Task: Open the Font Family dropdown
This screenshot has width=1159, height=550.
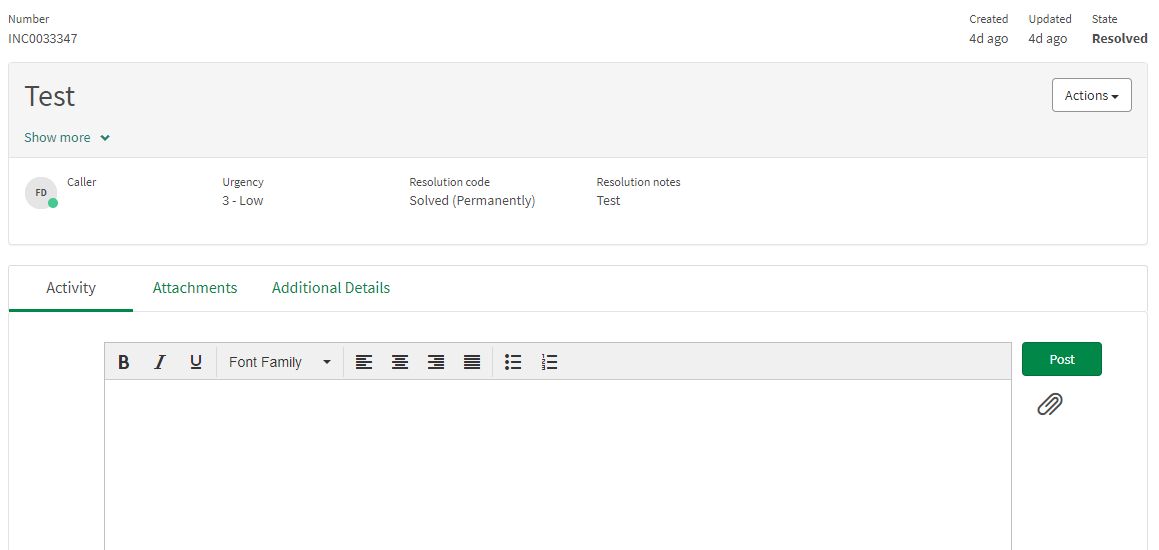Action: [x=280, y=362]
